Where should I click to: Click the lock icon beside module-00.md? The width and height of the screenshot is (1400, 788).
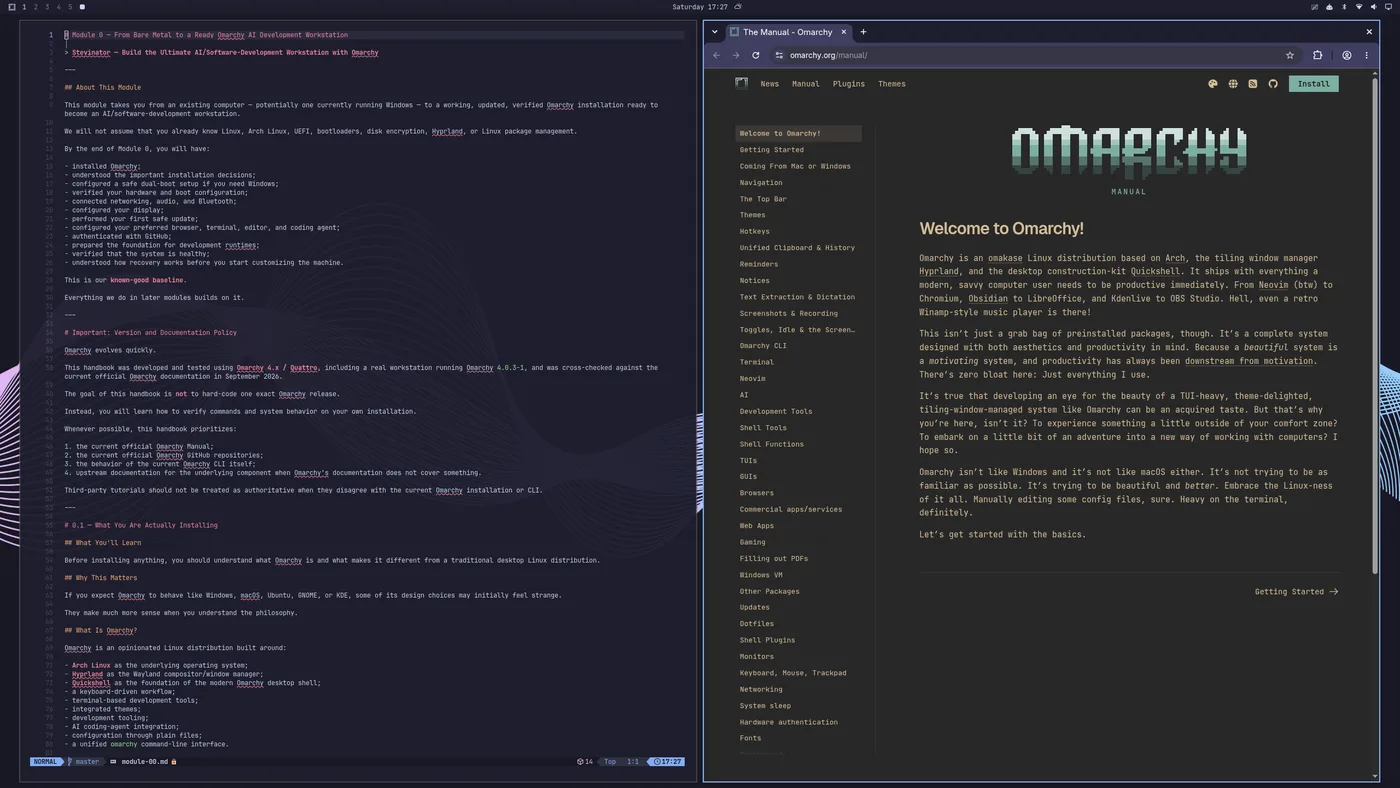point(174,762)
